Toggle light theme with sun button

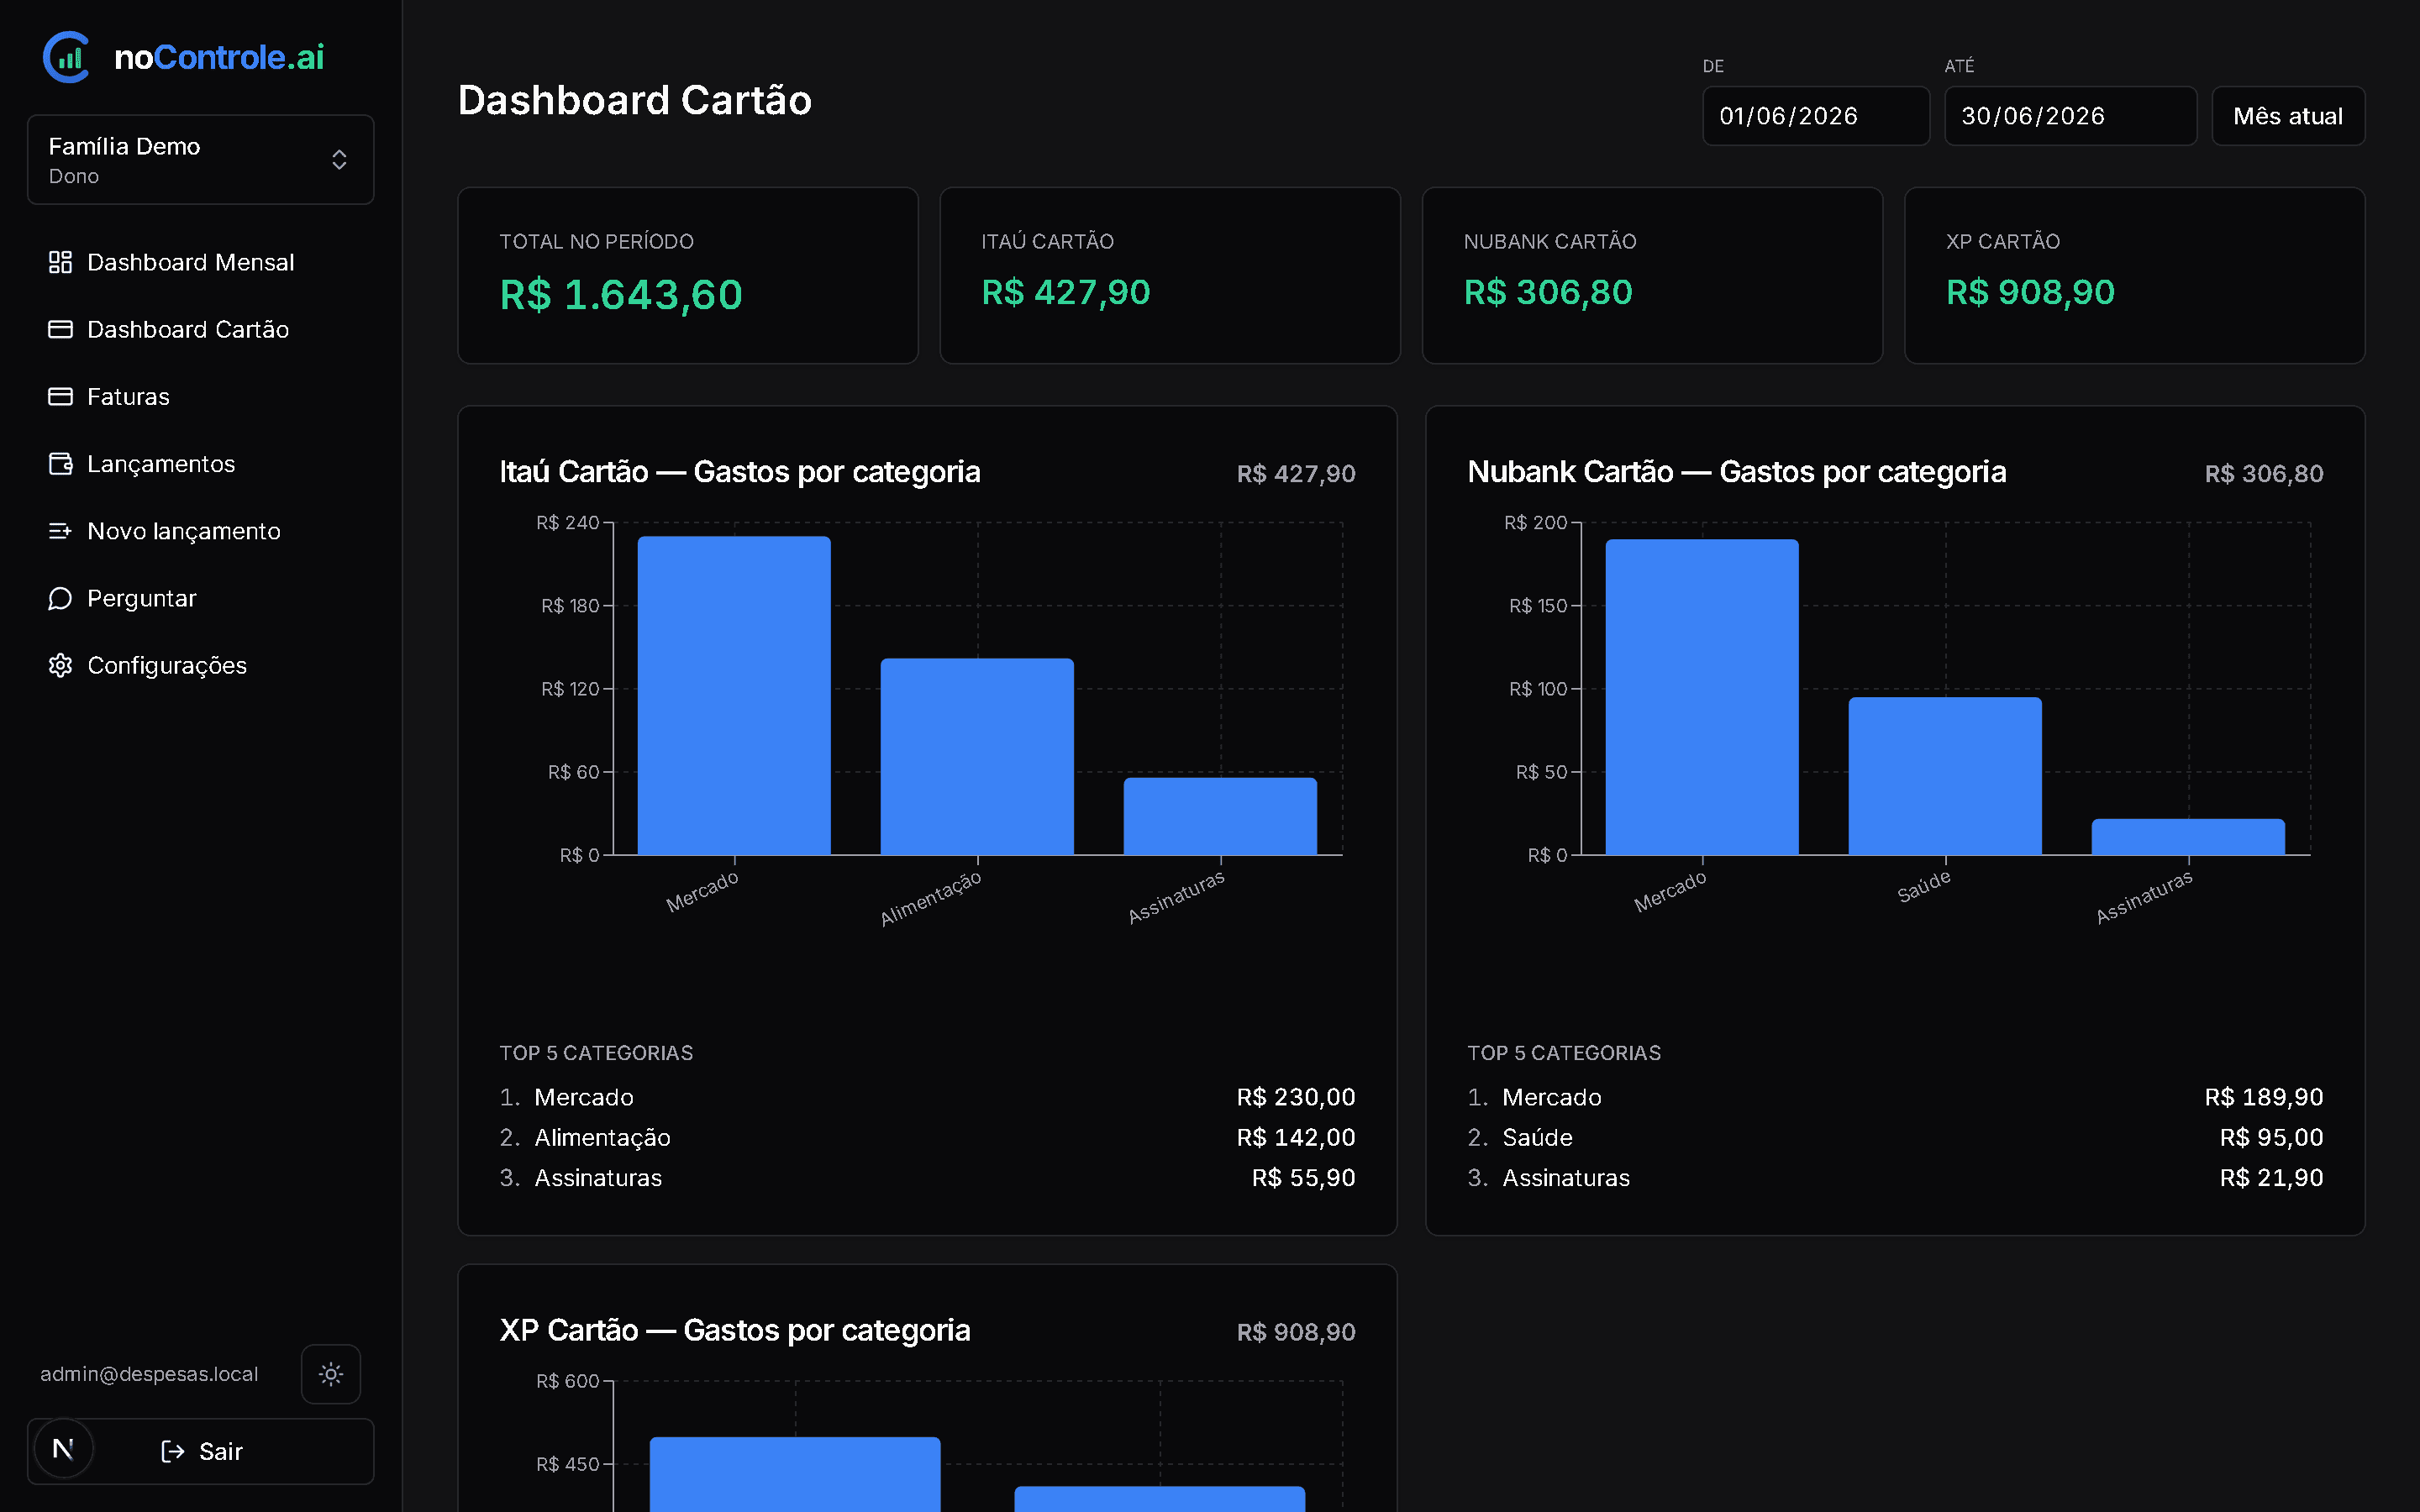coord(331,1374)
